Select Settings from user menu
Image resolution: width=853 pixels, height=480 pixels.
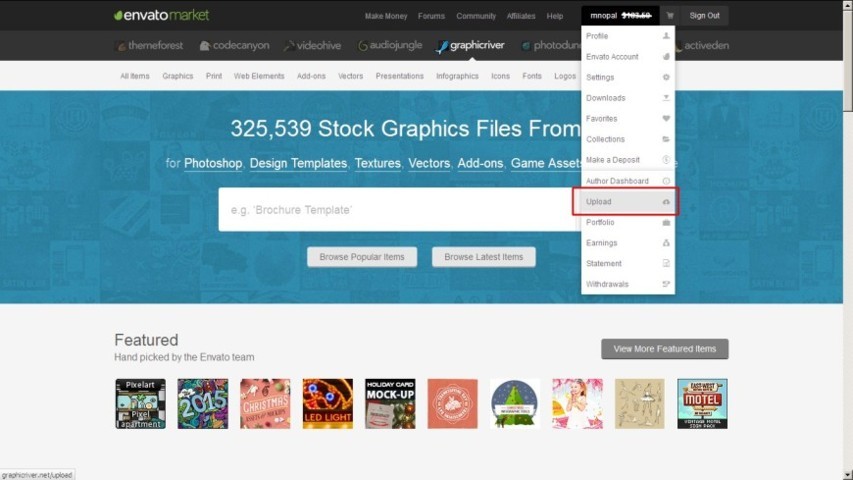[628, 77]
